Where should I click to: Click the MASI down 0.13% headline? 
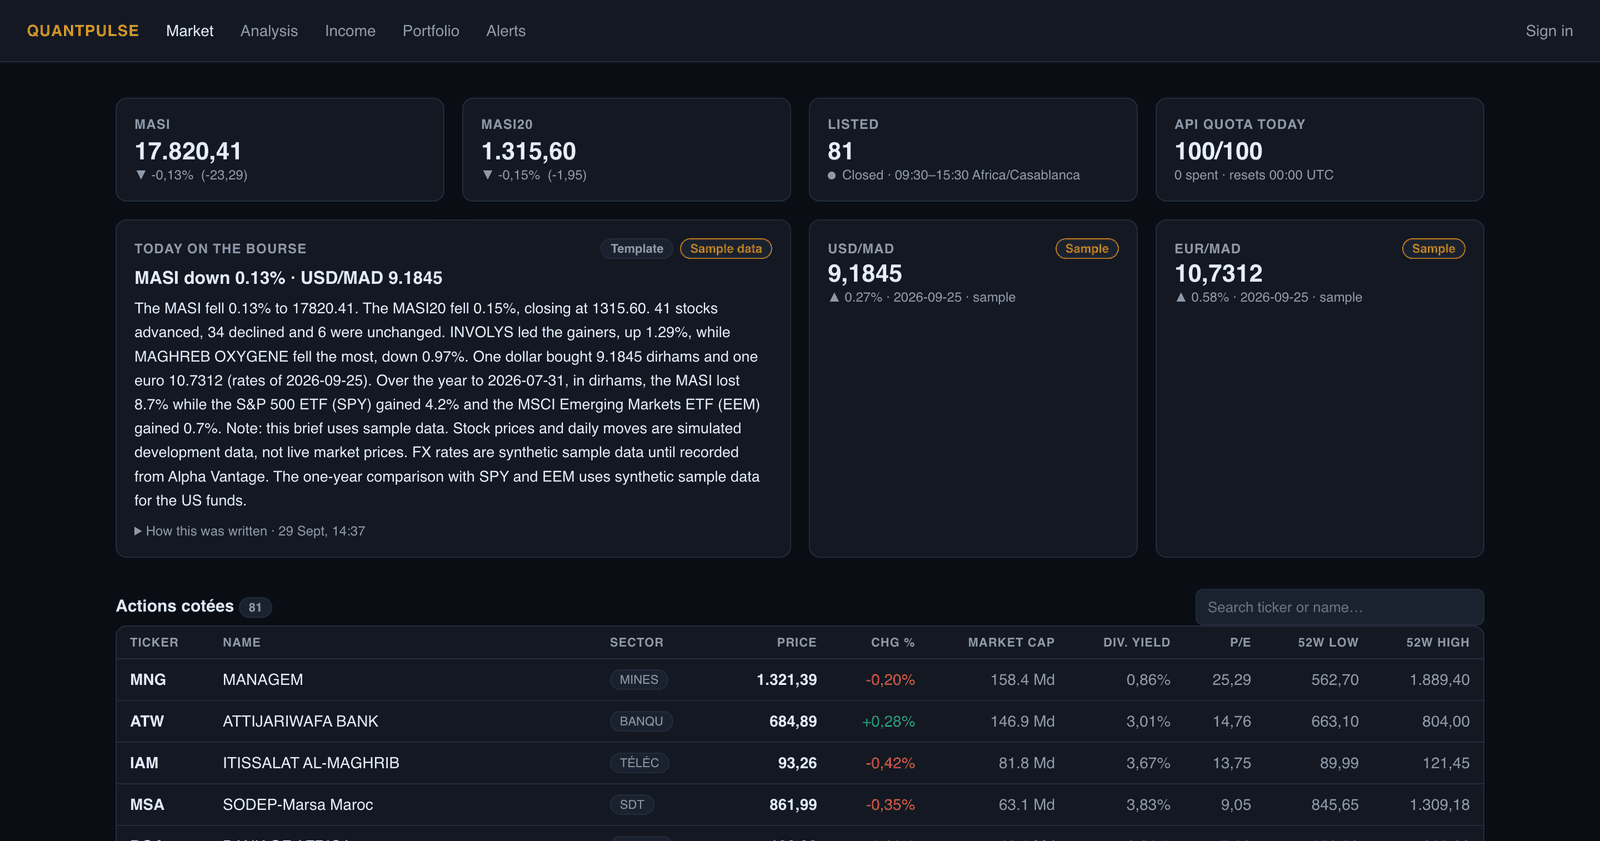[x=288, y=278]
